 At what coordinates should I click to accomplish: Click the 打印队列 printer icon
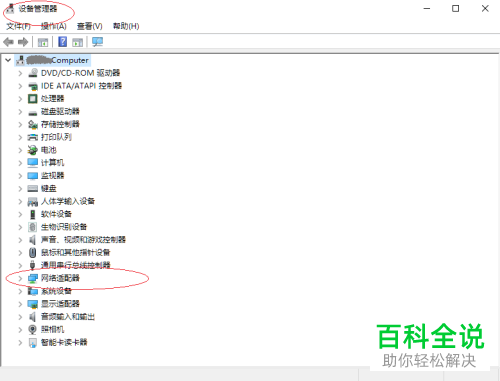click(33, 137)
